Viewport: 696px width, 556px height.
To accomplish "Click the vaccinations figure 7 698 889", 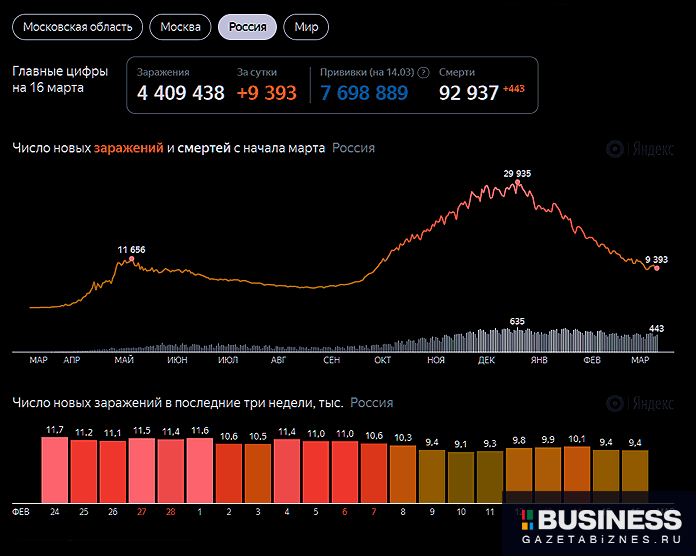I will 364,94.
